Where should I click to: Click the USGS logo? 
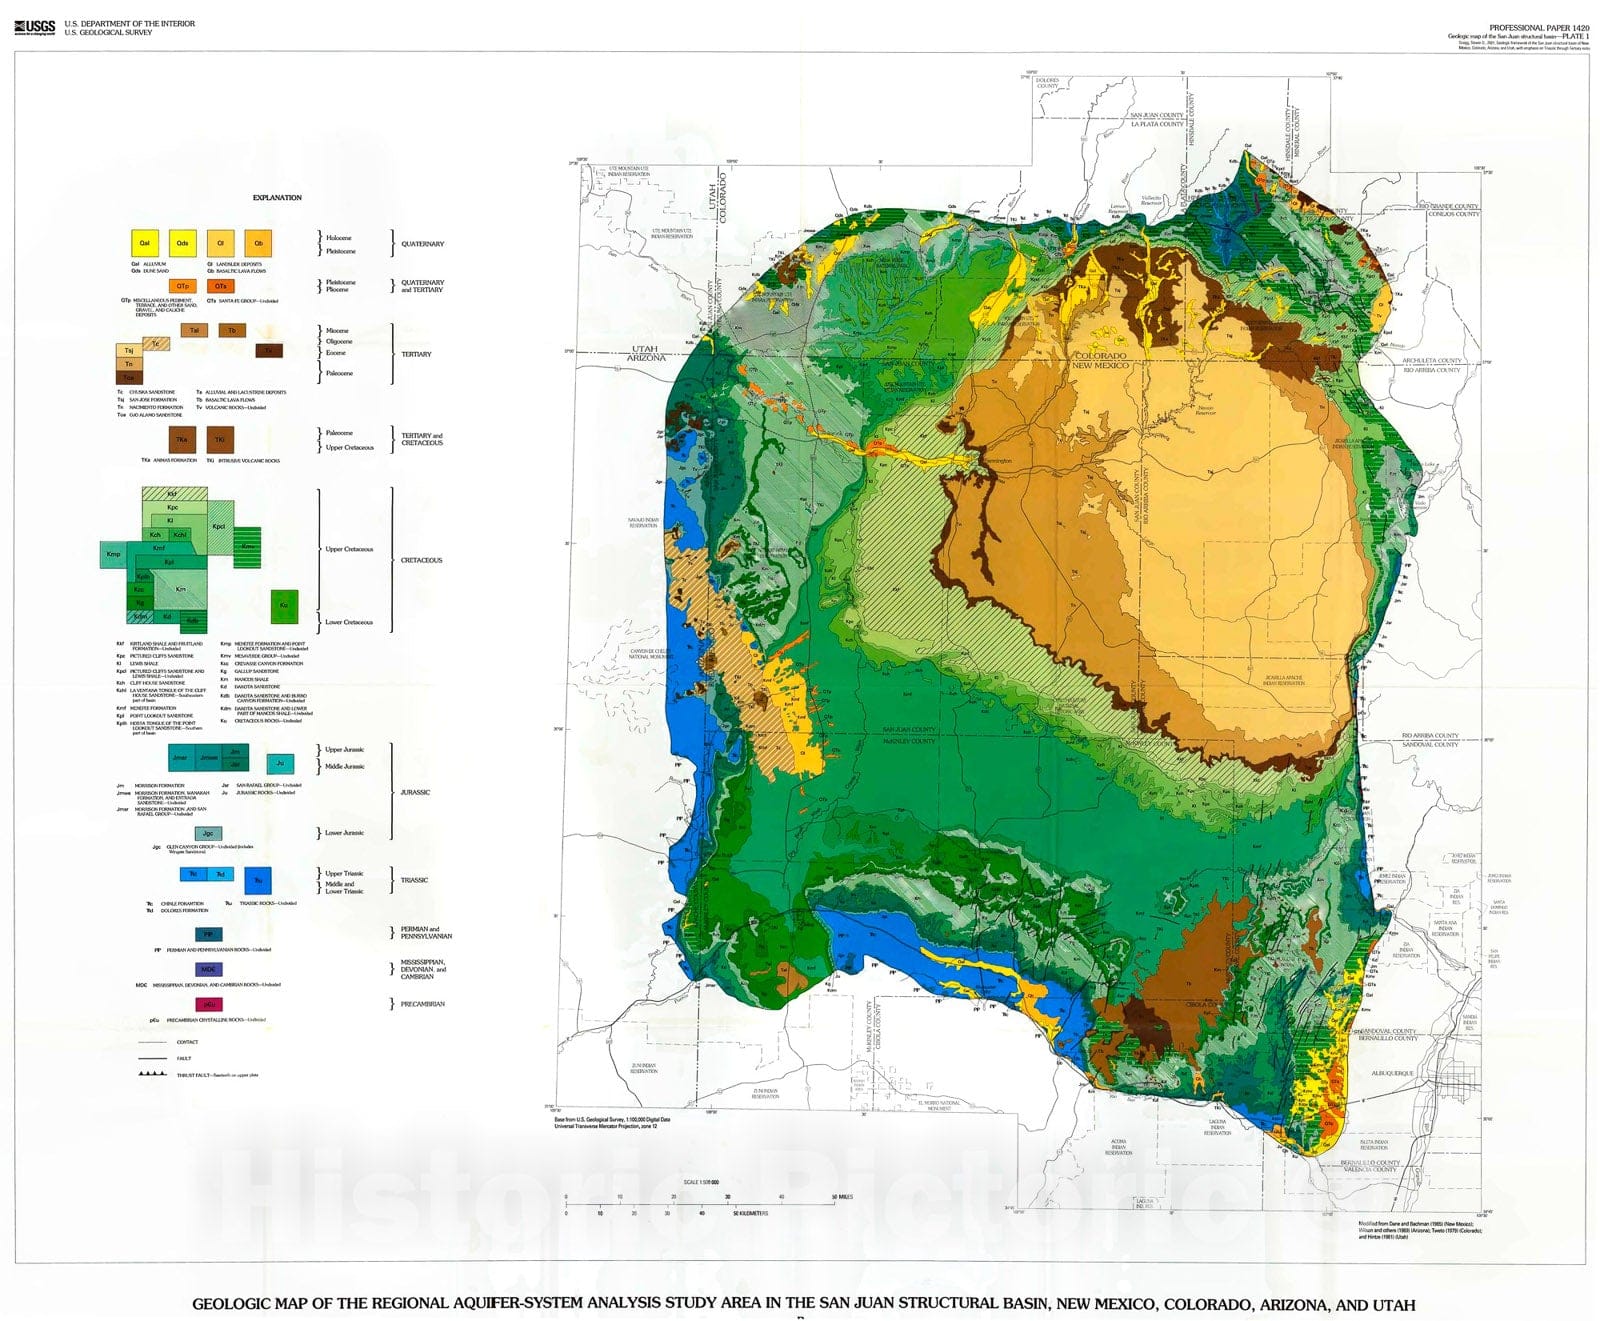point(35,27)
